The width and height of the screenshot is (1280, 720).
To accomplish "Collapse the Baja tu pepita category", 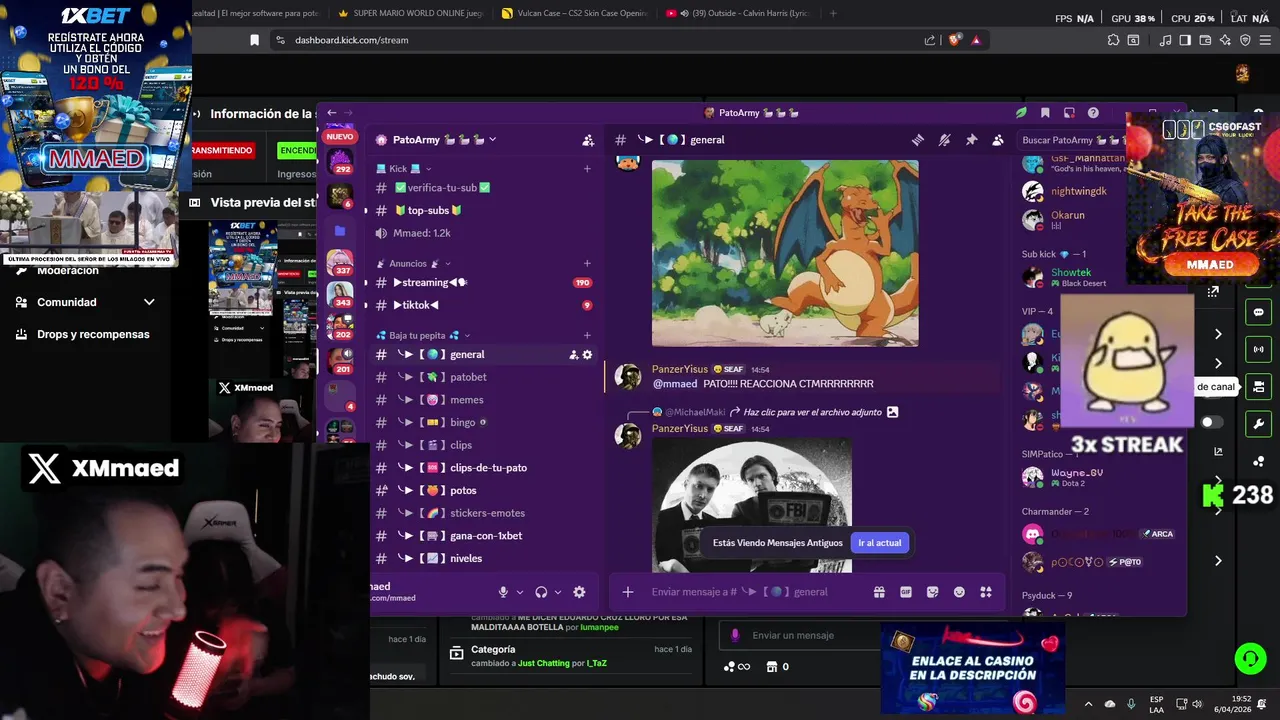I will (424, 335).
